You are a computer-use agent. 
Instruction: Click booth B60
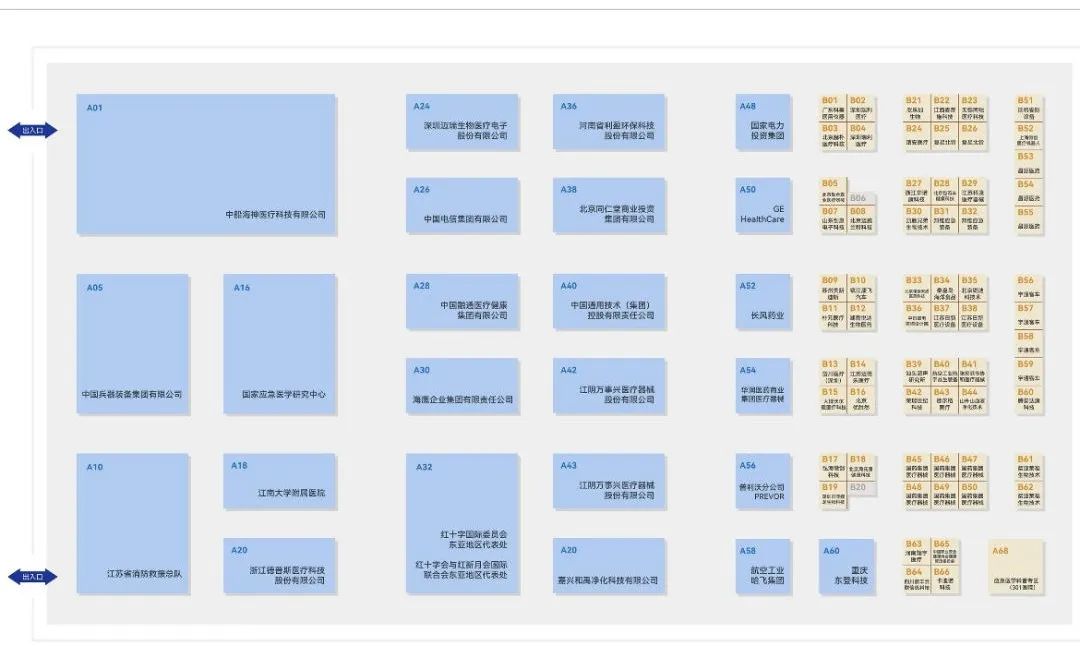1030,400
